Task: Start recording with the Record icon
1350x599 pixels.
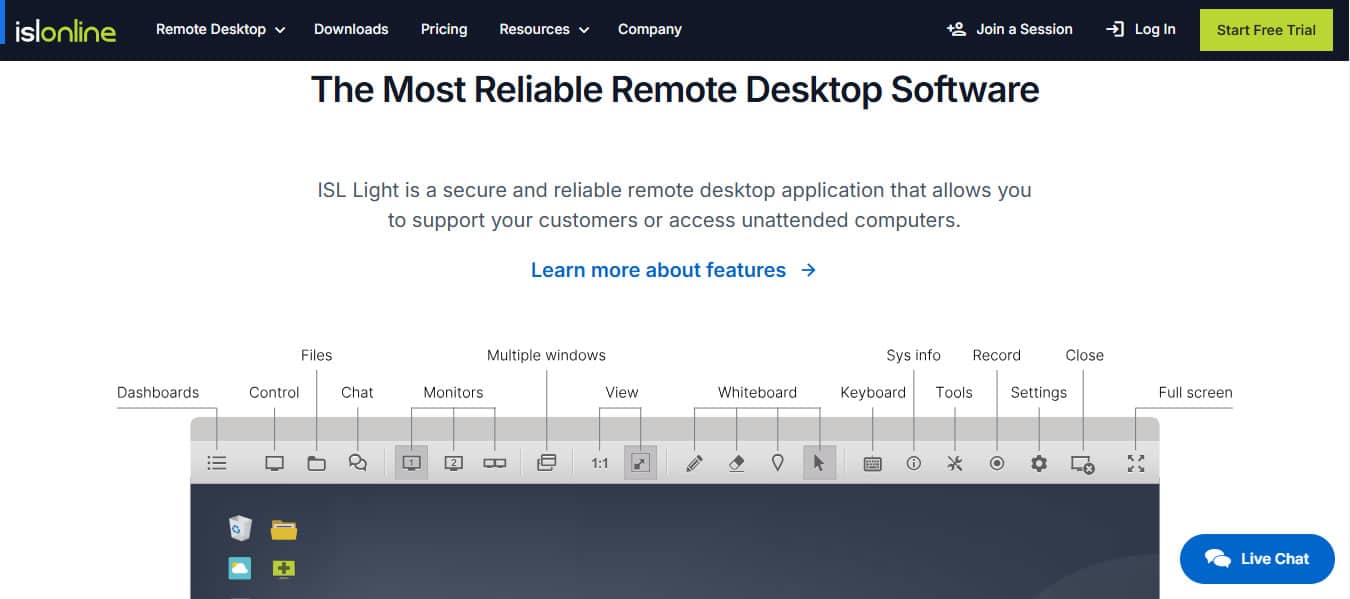Action: [997, 463]
